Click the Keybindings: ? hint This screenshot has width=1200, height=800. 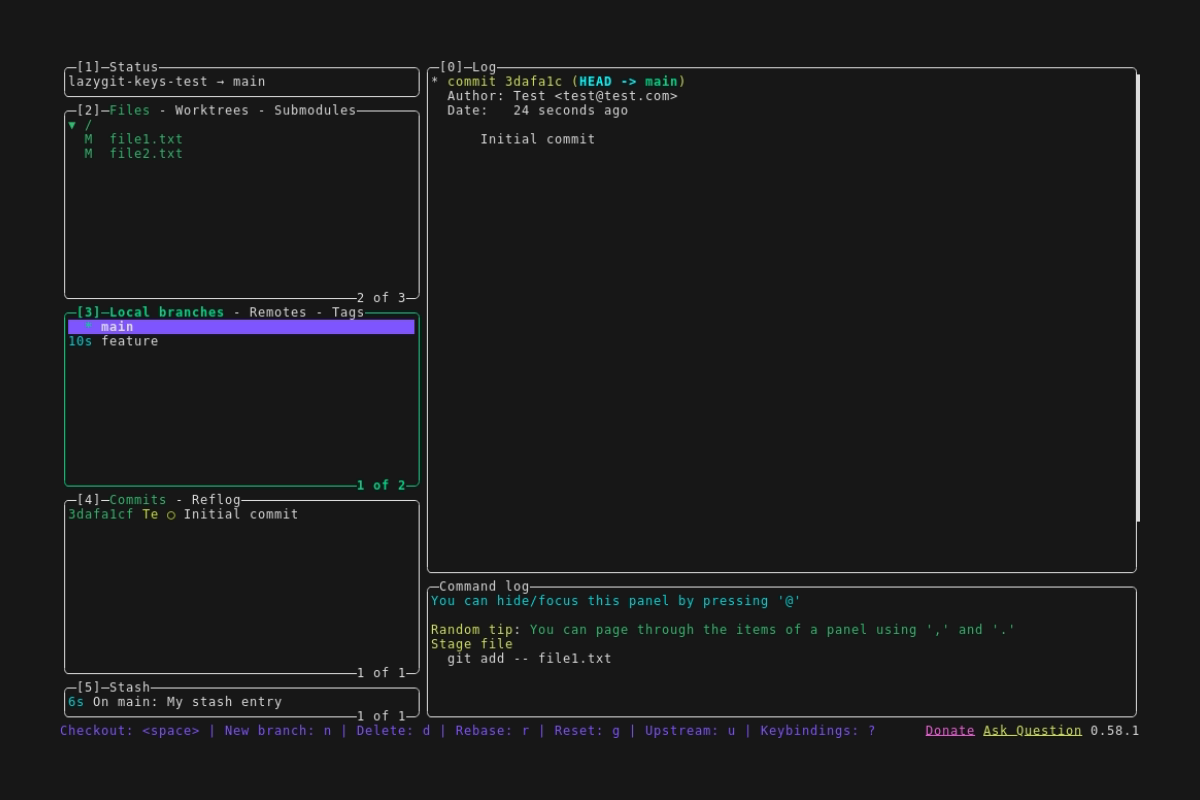(817, 731)
